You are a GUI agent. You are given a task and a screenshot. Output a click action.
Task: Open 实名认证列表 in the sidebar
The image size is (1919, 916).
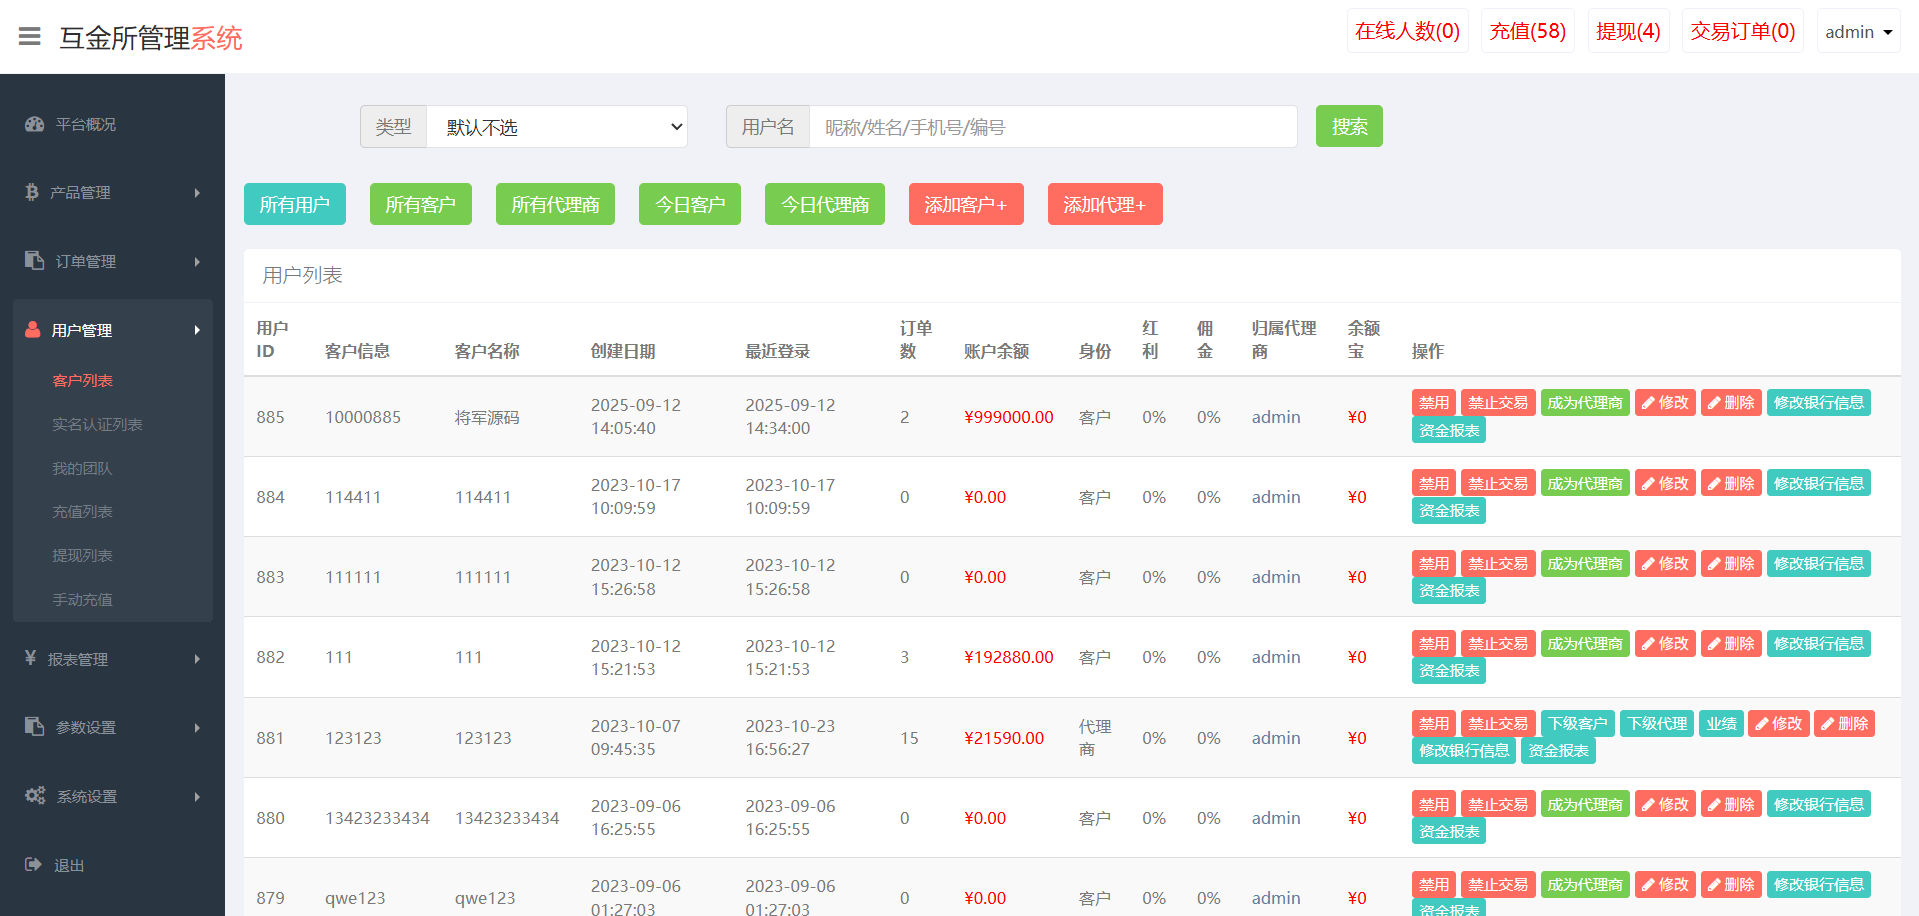pyautogui.click(x=97, y=424)
